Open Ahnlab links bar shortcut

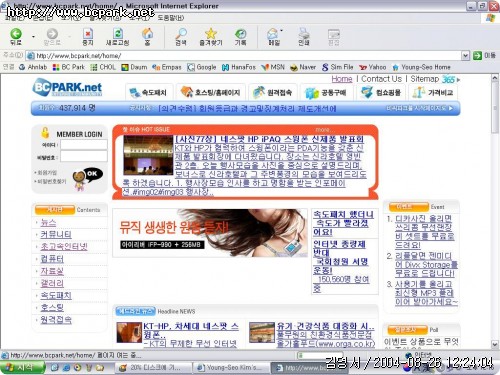click(x=33, y=67)
